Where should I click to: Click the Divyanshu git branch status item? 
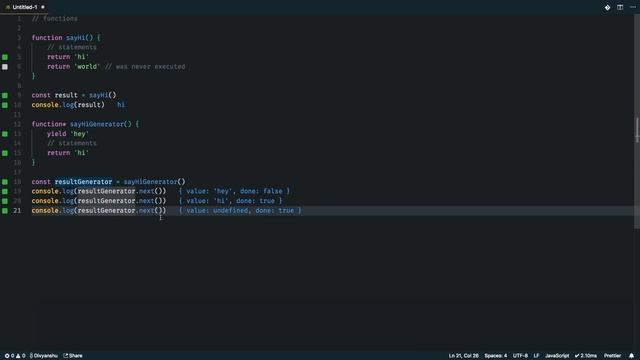pos(43,356)
